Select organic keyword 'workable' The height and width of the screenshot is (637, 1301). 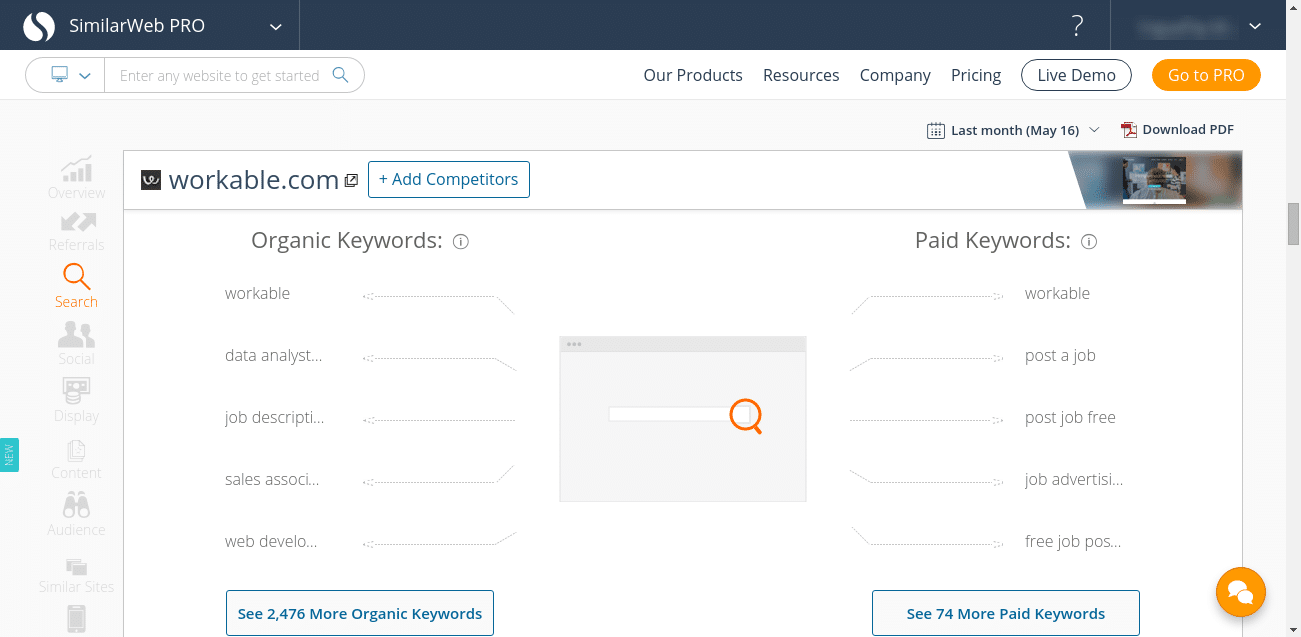tap(257, 293)
